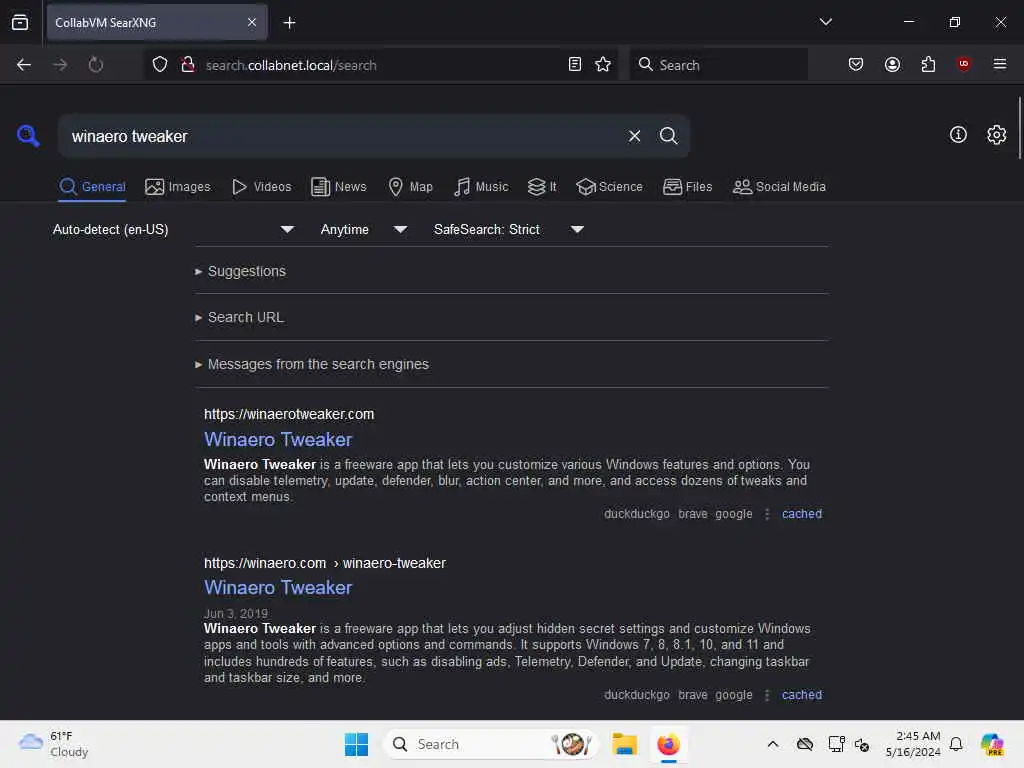Viewport: 1024px width, 768px height.
Task: Show hidden system tray icons
Action: [x=773, y=744]
